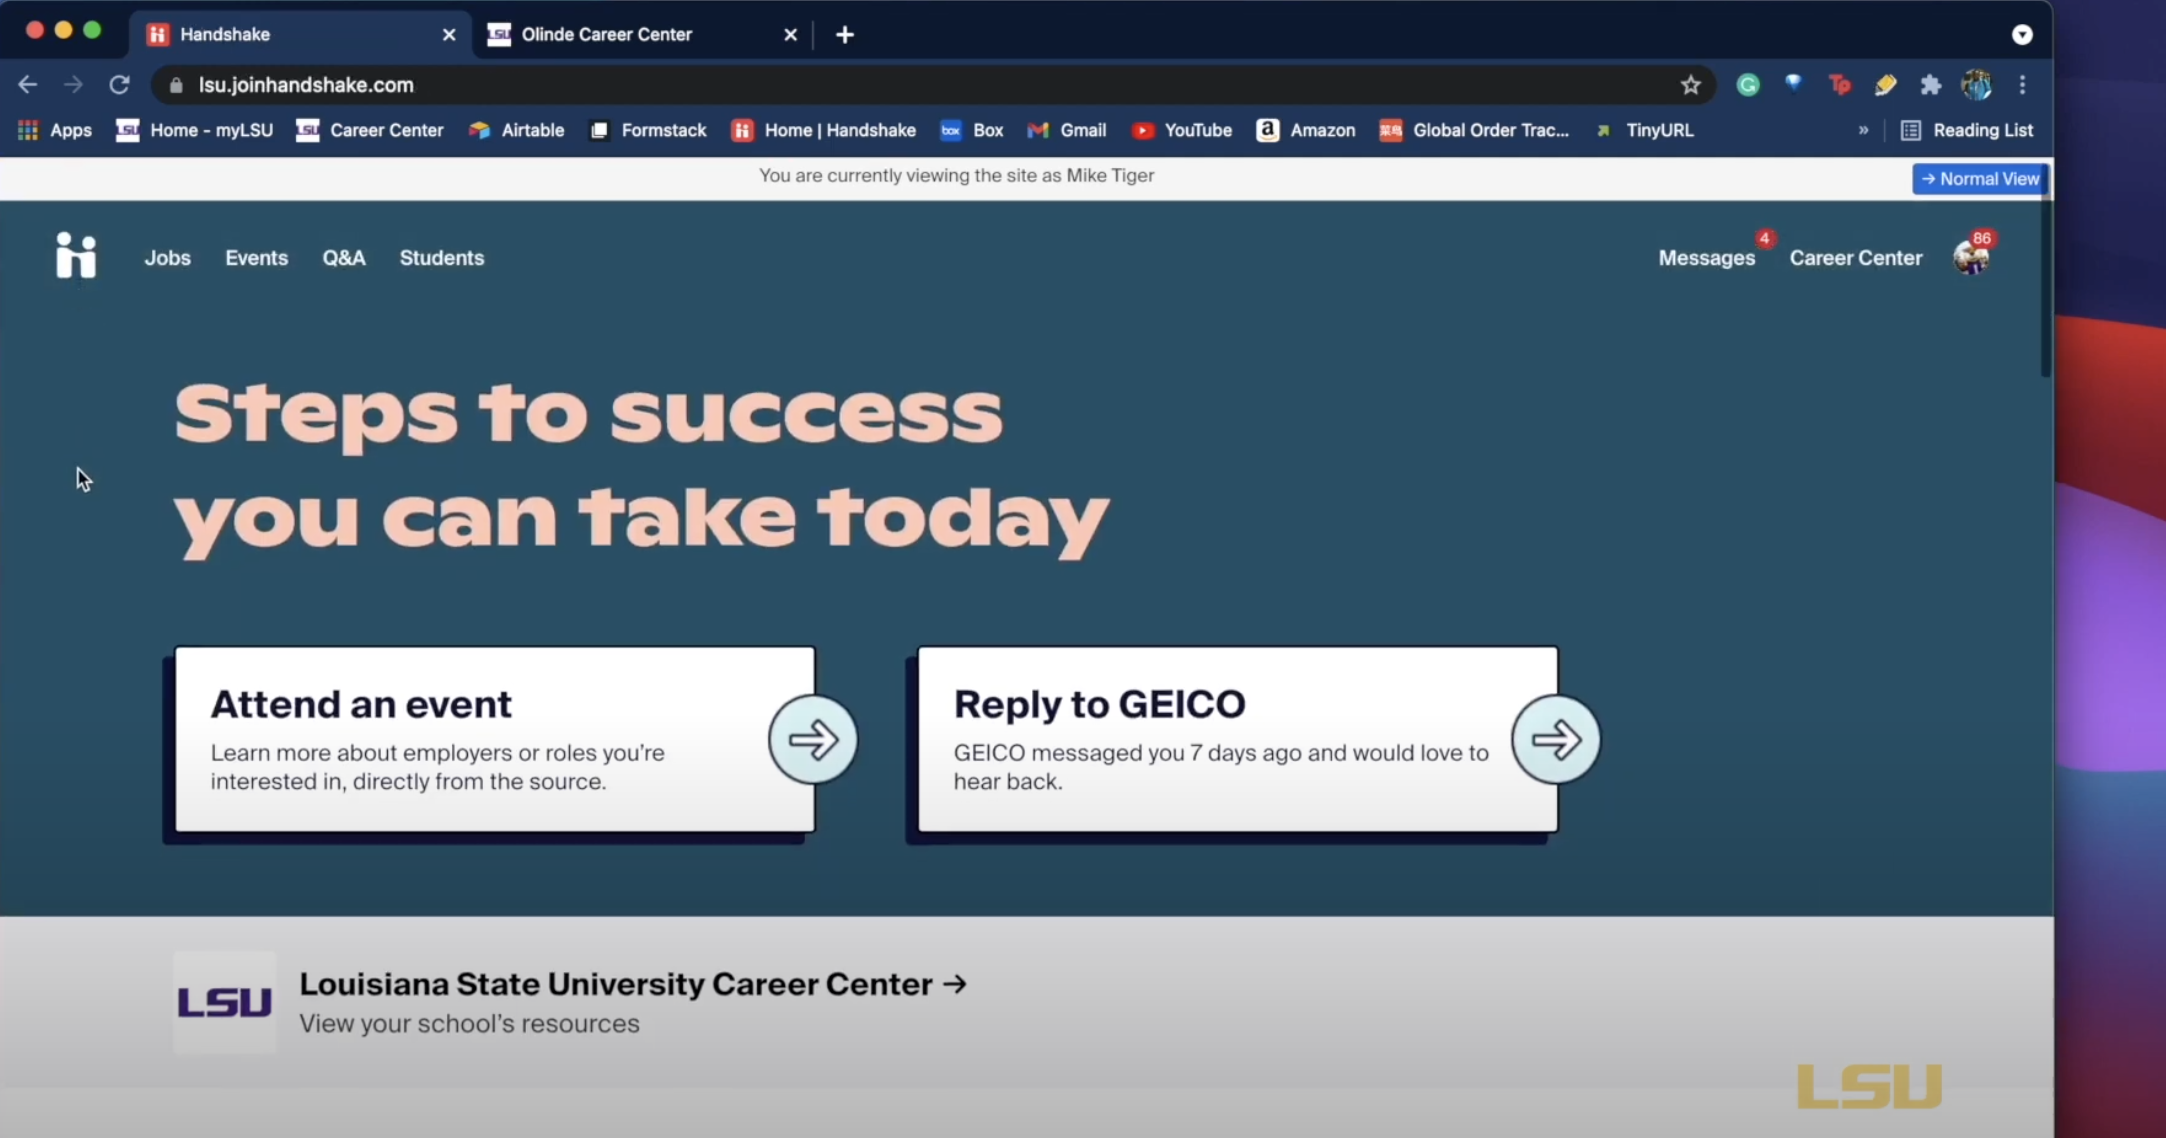Click the Handshake logo on the homepage
The width and height of the screenshot is (2166, 1138).
click(76, 256)
